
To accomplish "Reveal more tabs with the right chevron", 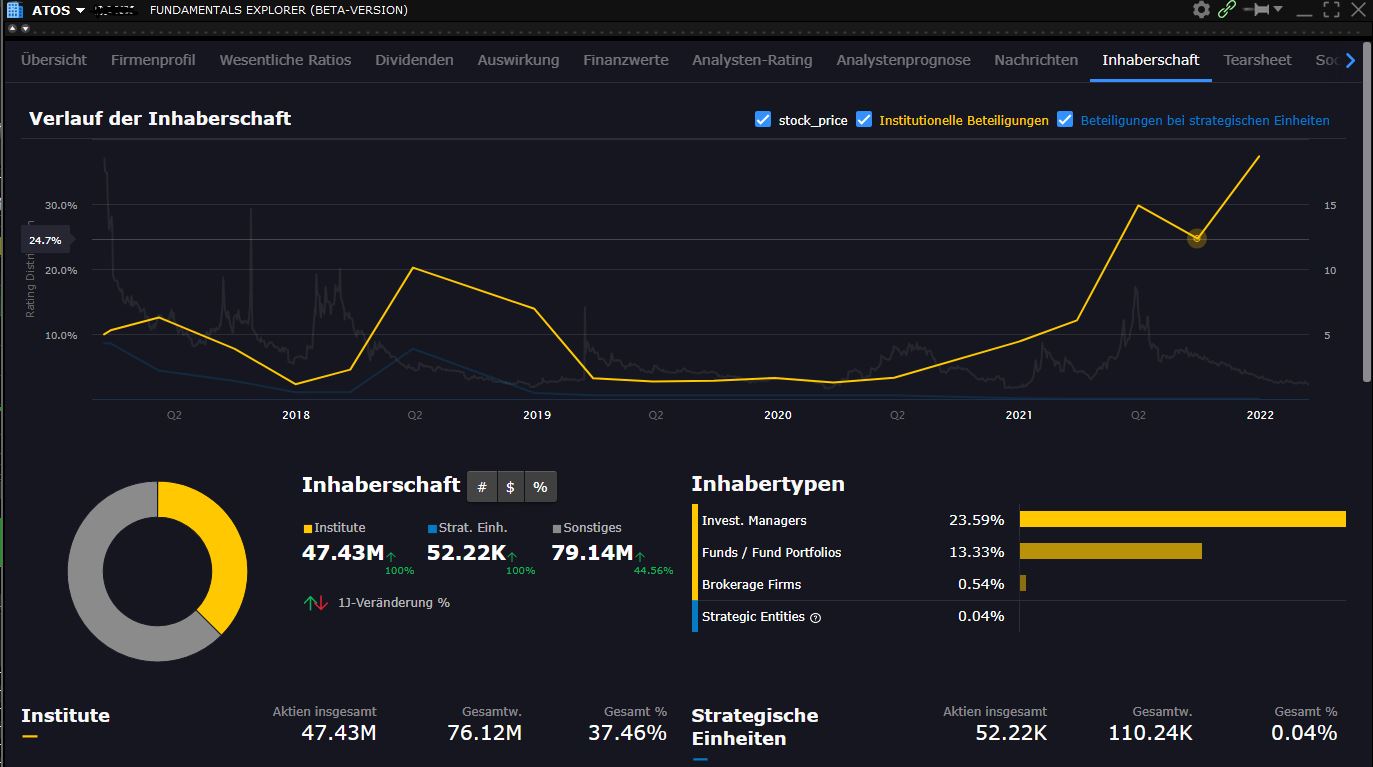I will 1350,60.
